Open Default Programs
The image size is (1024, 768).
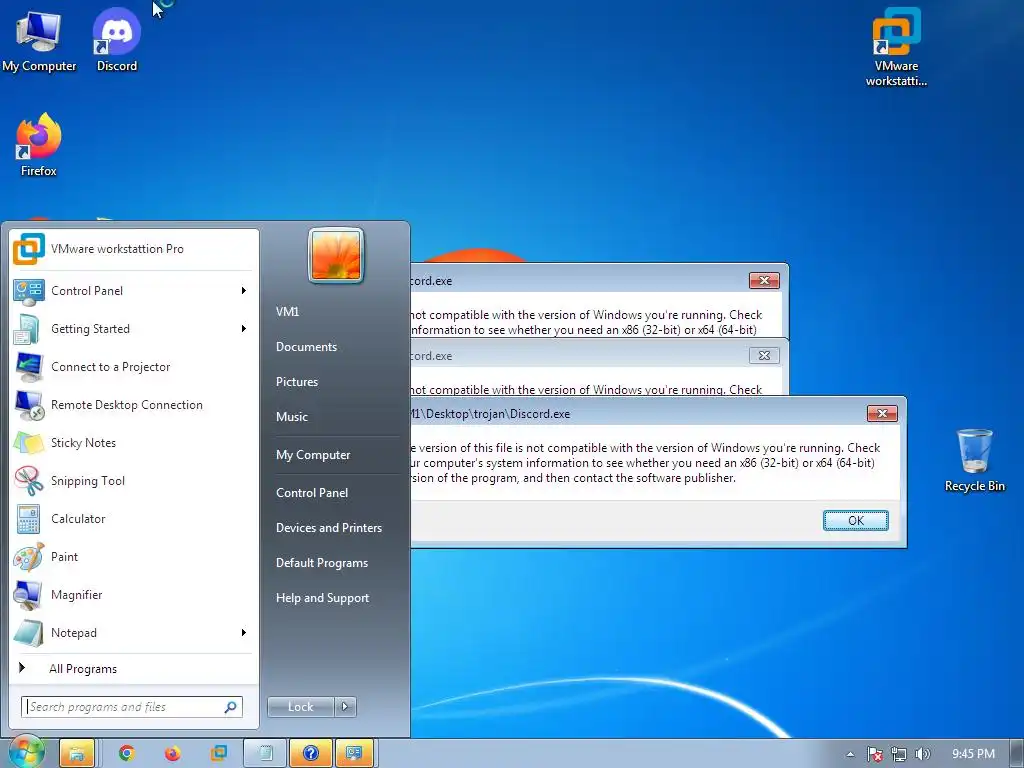322,563
